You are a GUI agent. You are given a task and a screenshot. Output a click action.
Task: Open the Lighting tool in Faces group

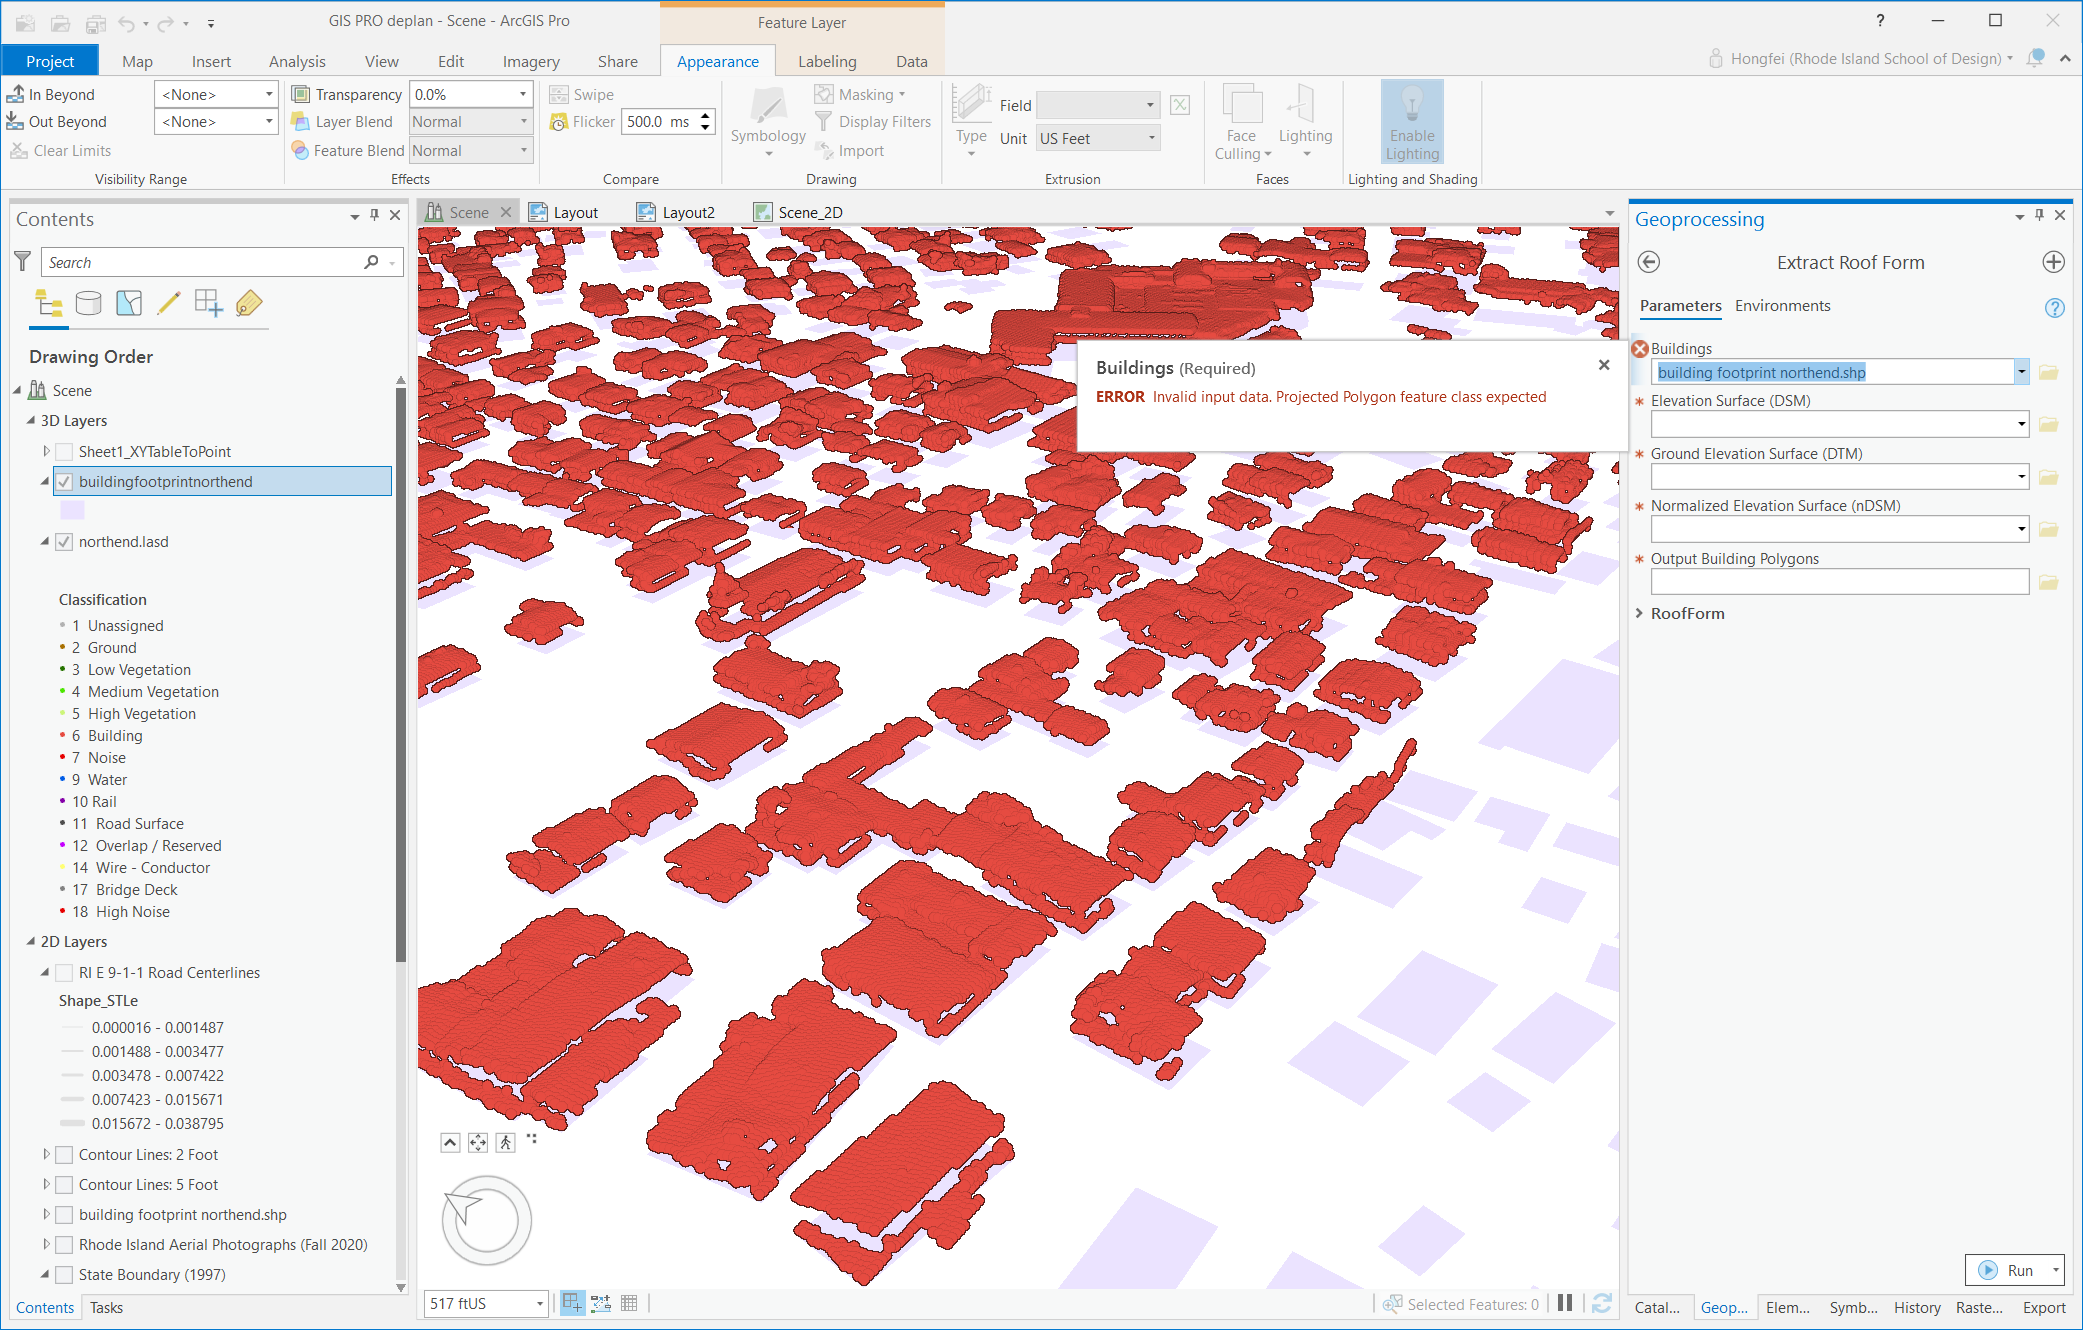[1305, 122]
